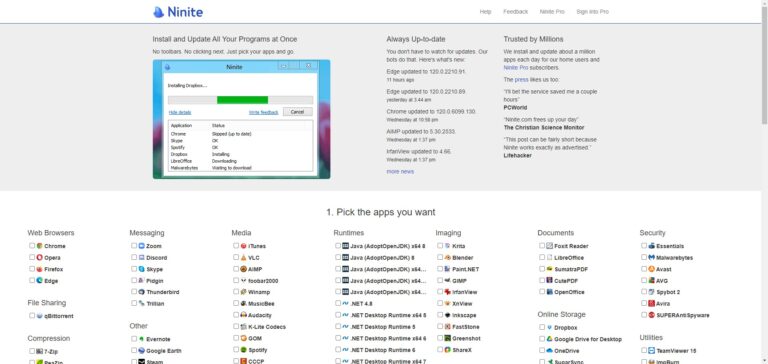The image size is (768, 364).
Task: Click the qBittorrent app icon
Action: tap(40, 316)
